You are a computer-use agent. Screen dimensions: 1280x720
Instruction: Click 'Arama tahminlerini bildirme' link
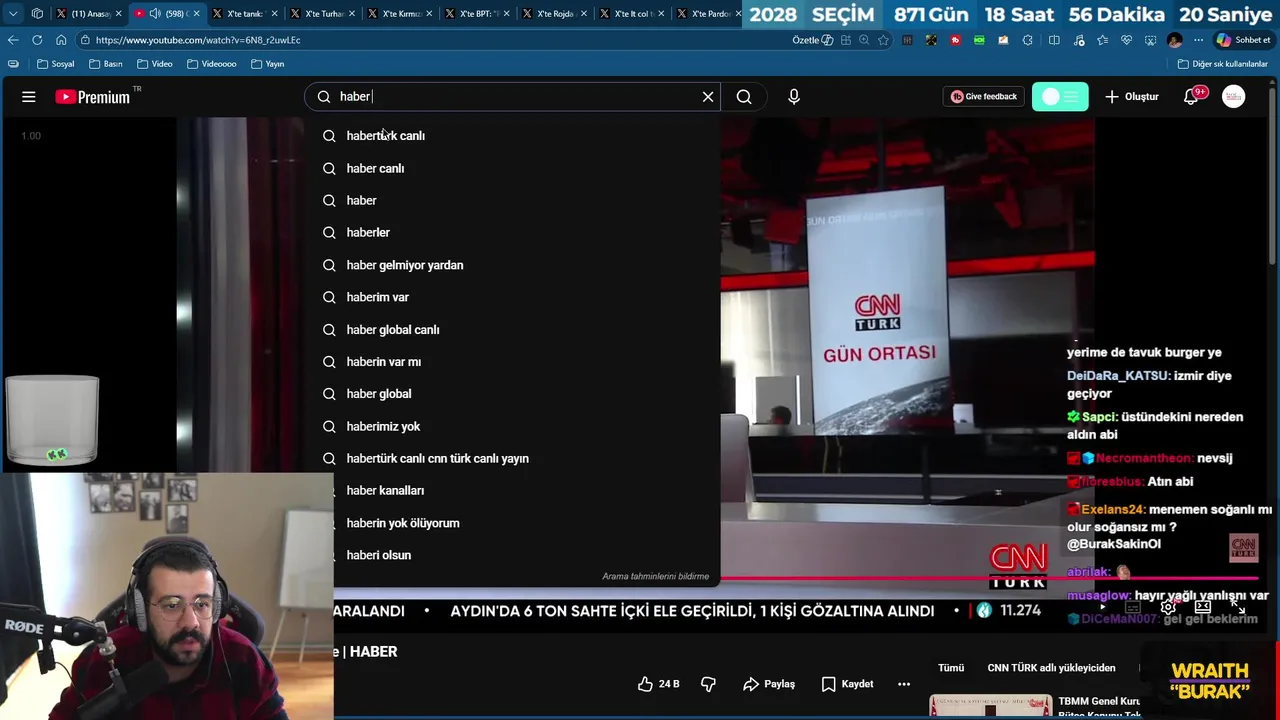655,577
